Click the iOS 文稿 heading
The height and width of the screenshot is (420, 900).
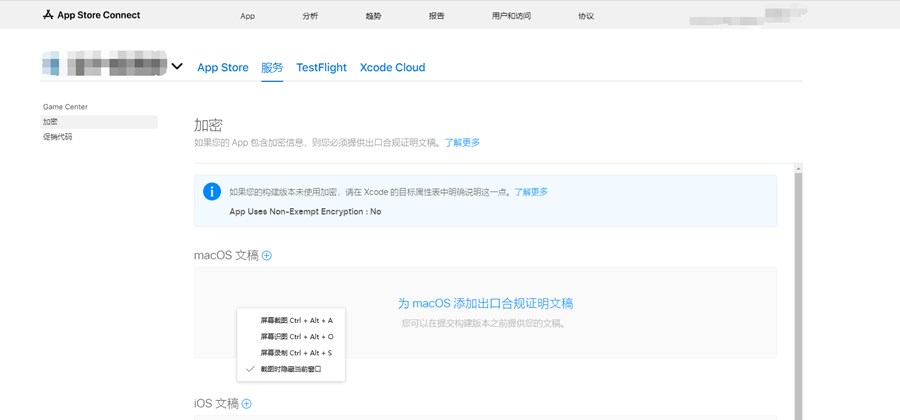[216, 404]
